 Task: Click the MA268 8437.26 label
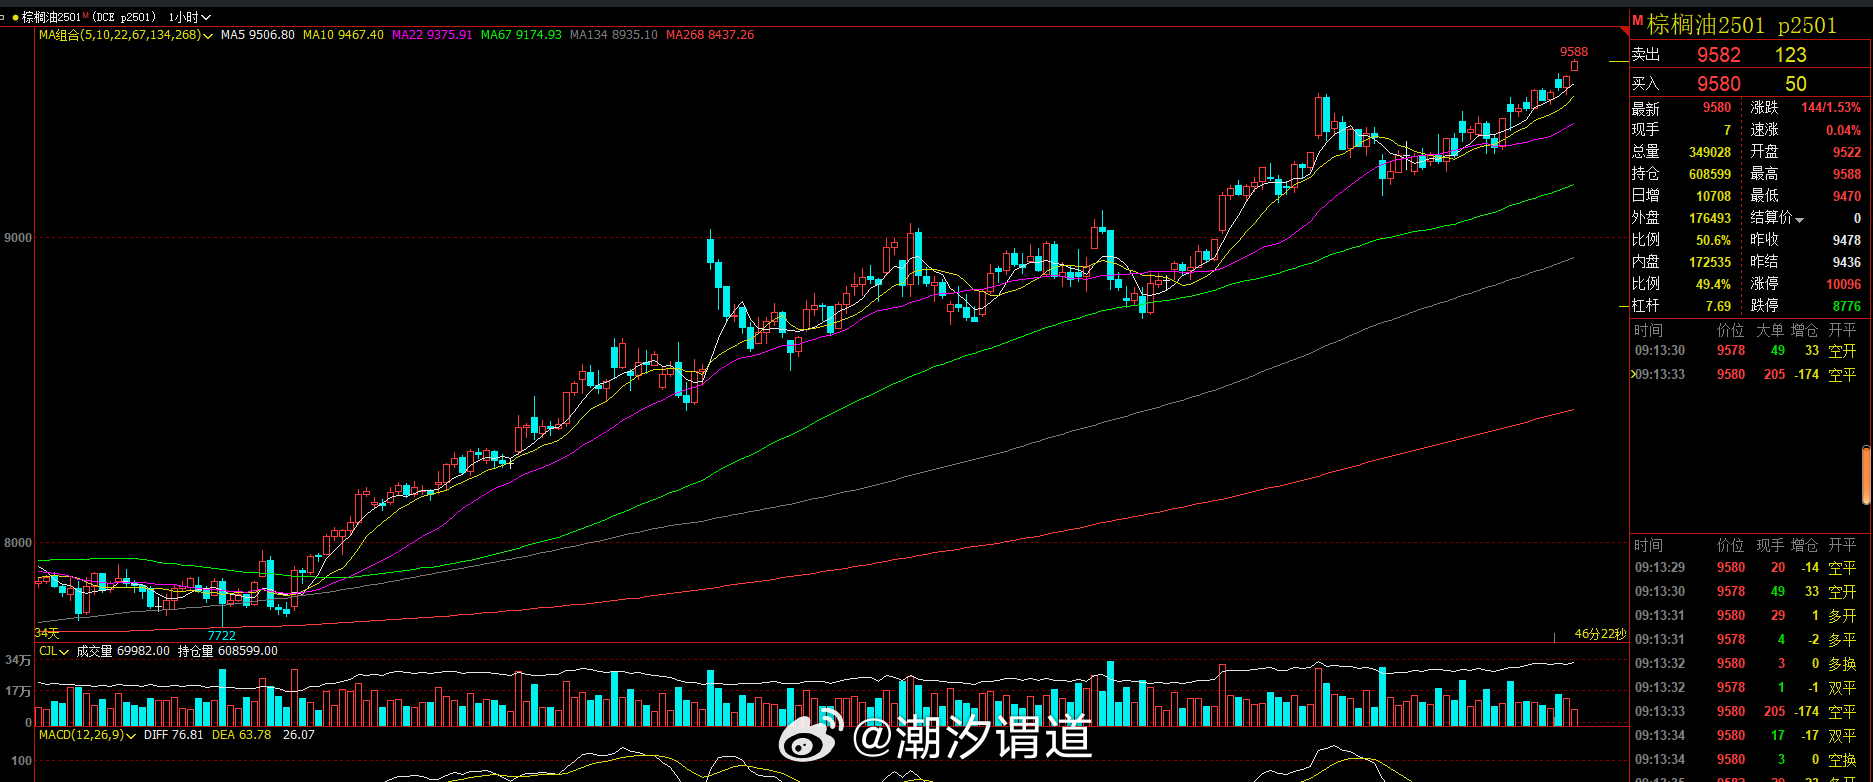click(710, 35)
